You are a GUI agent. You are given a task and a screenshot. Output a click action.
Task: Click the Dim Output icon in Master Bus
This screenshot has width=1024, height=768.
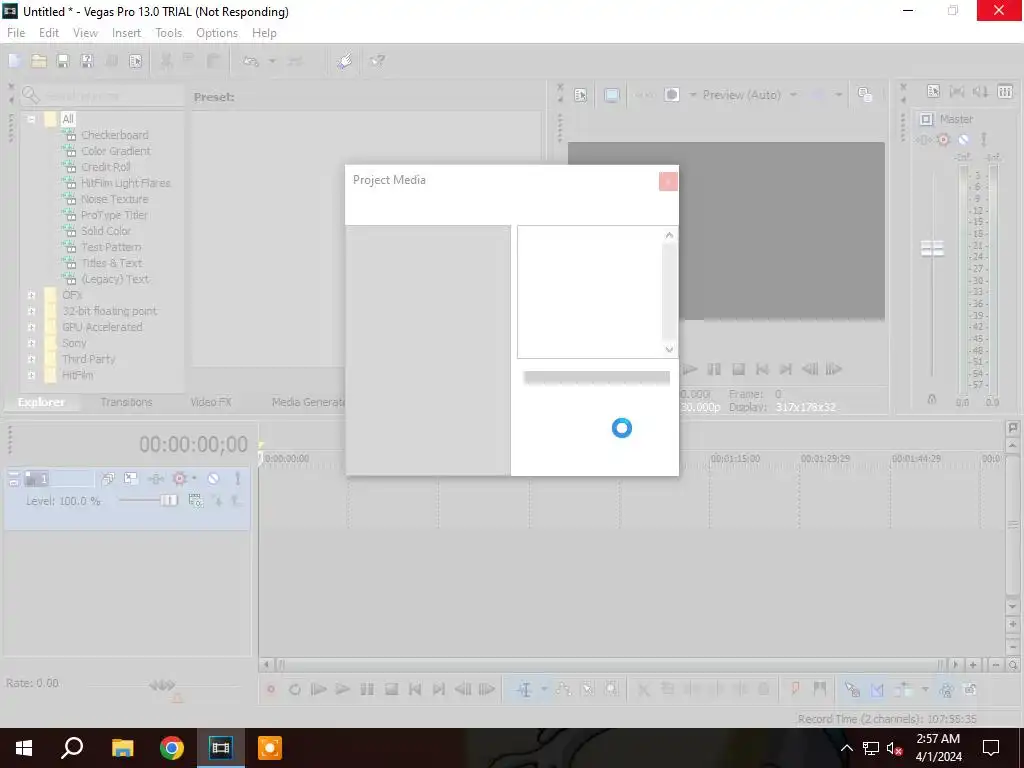[x=980, y=91]
